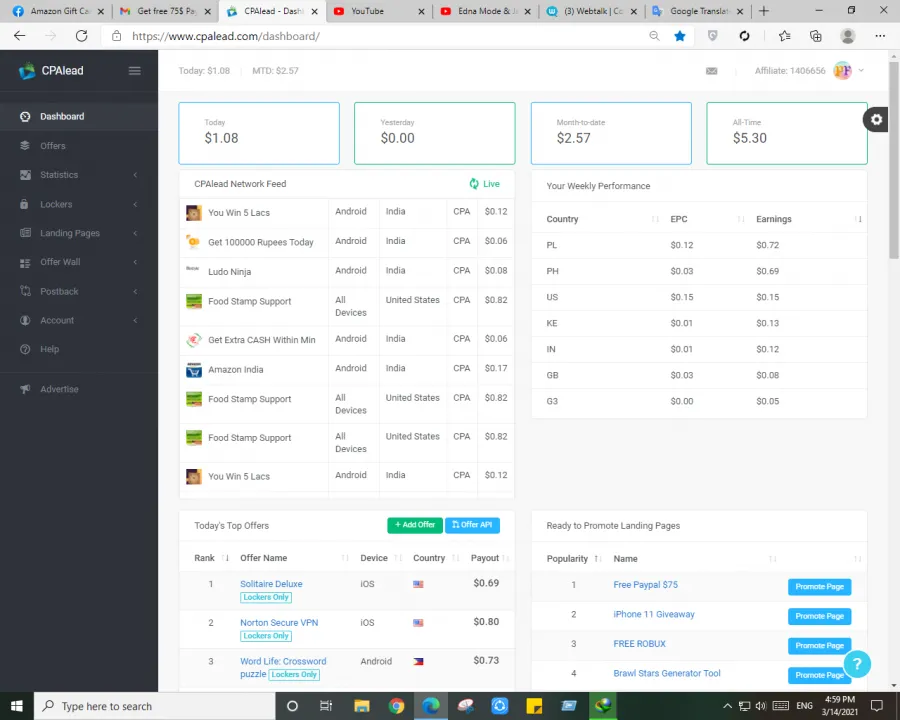Click the Amazon India offer icon
The width and height of the screenshot is (900, 720).
[194, 370]
